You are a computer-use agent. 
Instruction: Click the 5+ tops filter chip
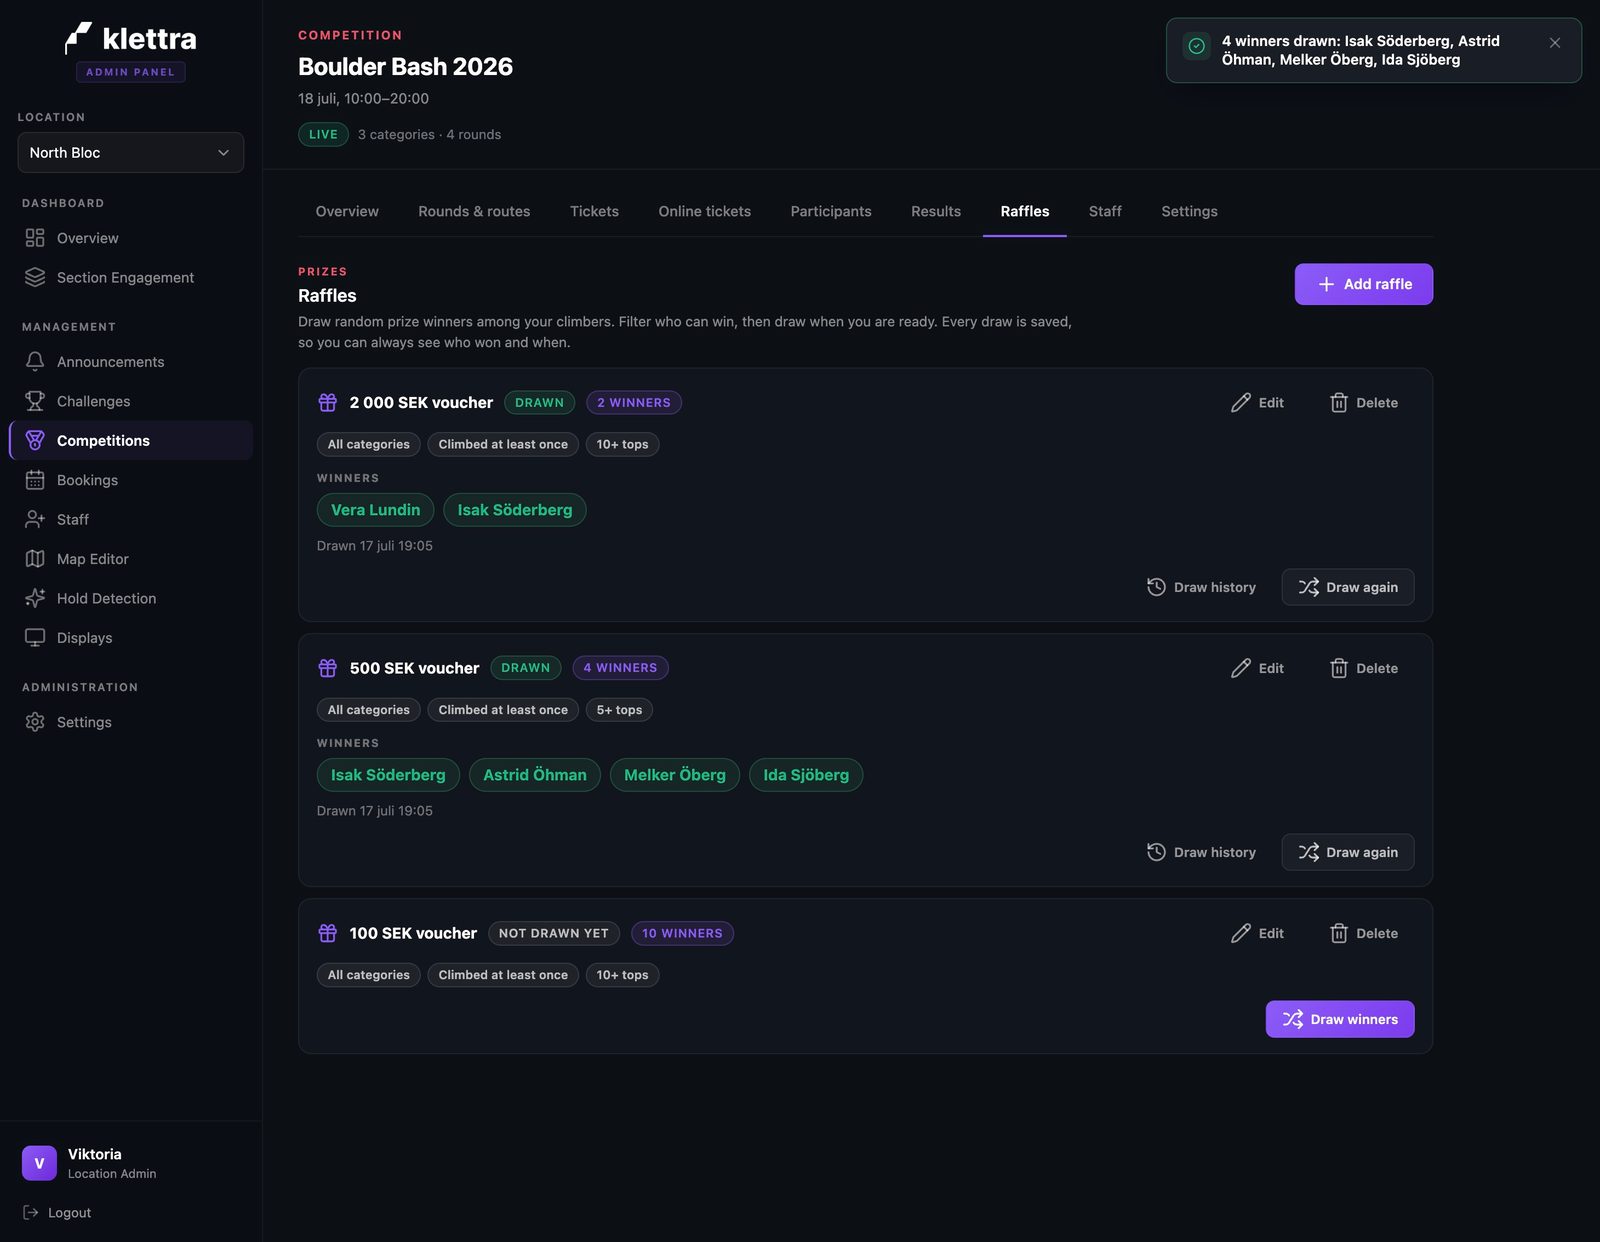[x=619, y=710]
